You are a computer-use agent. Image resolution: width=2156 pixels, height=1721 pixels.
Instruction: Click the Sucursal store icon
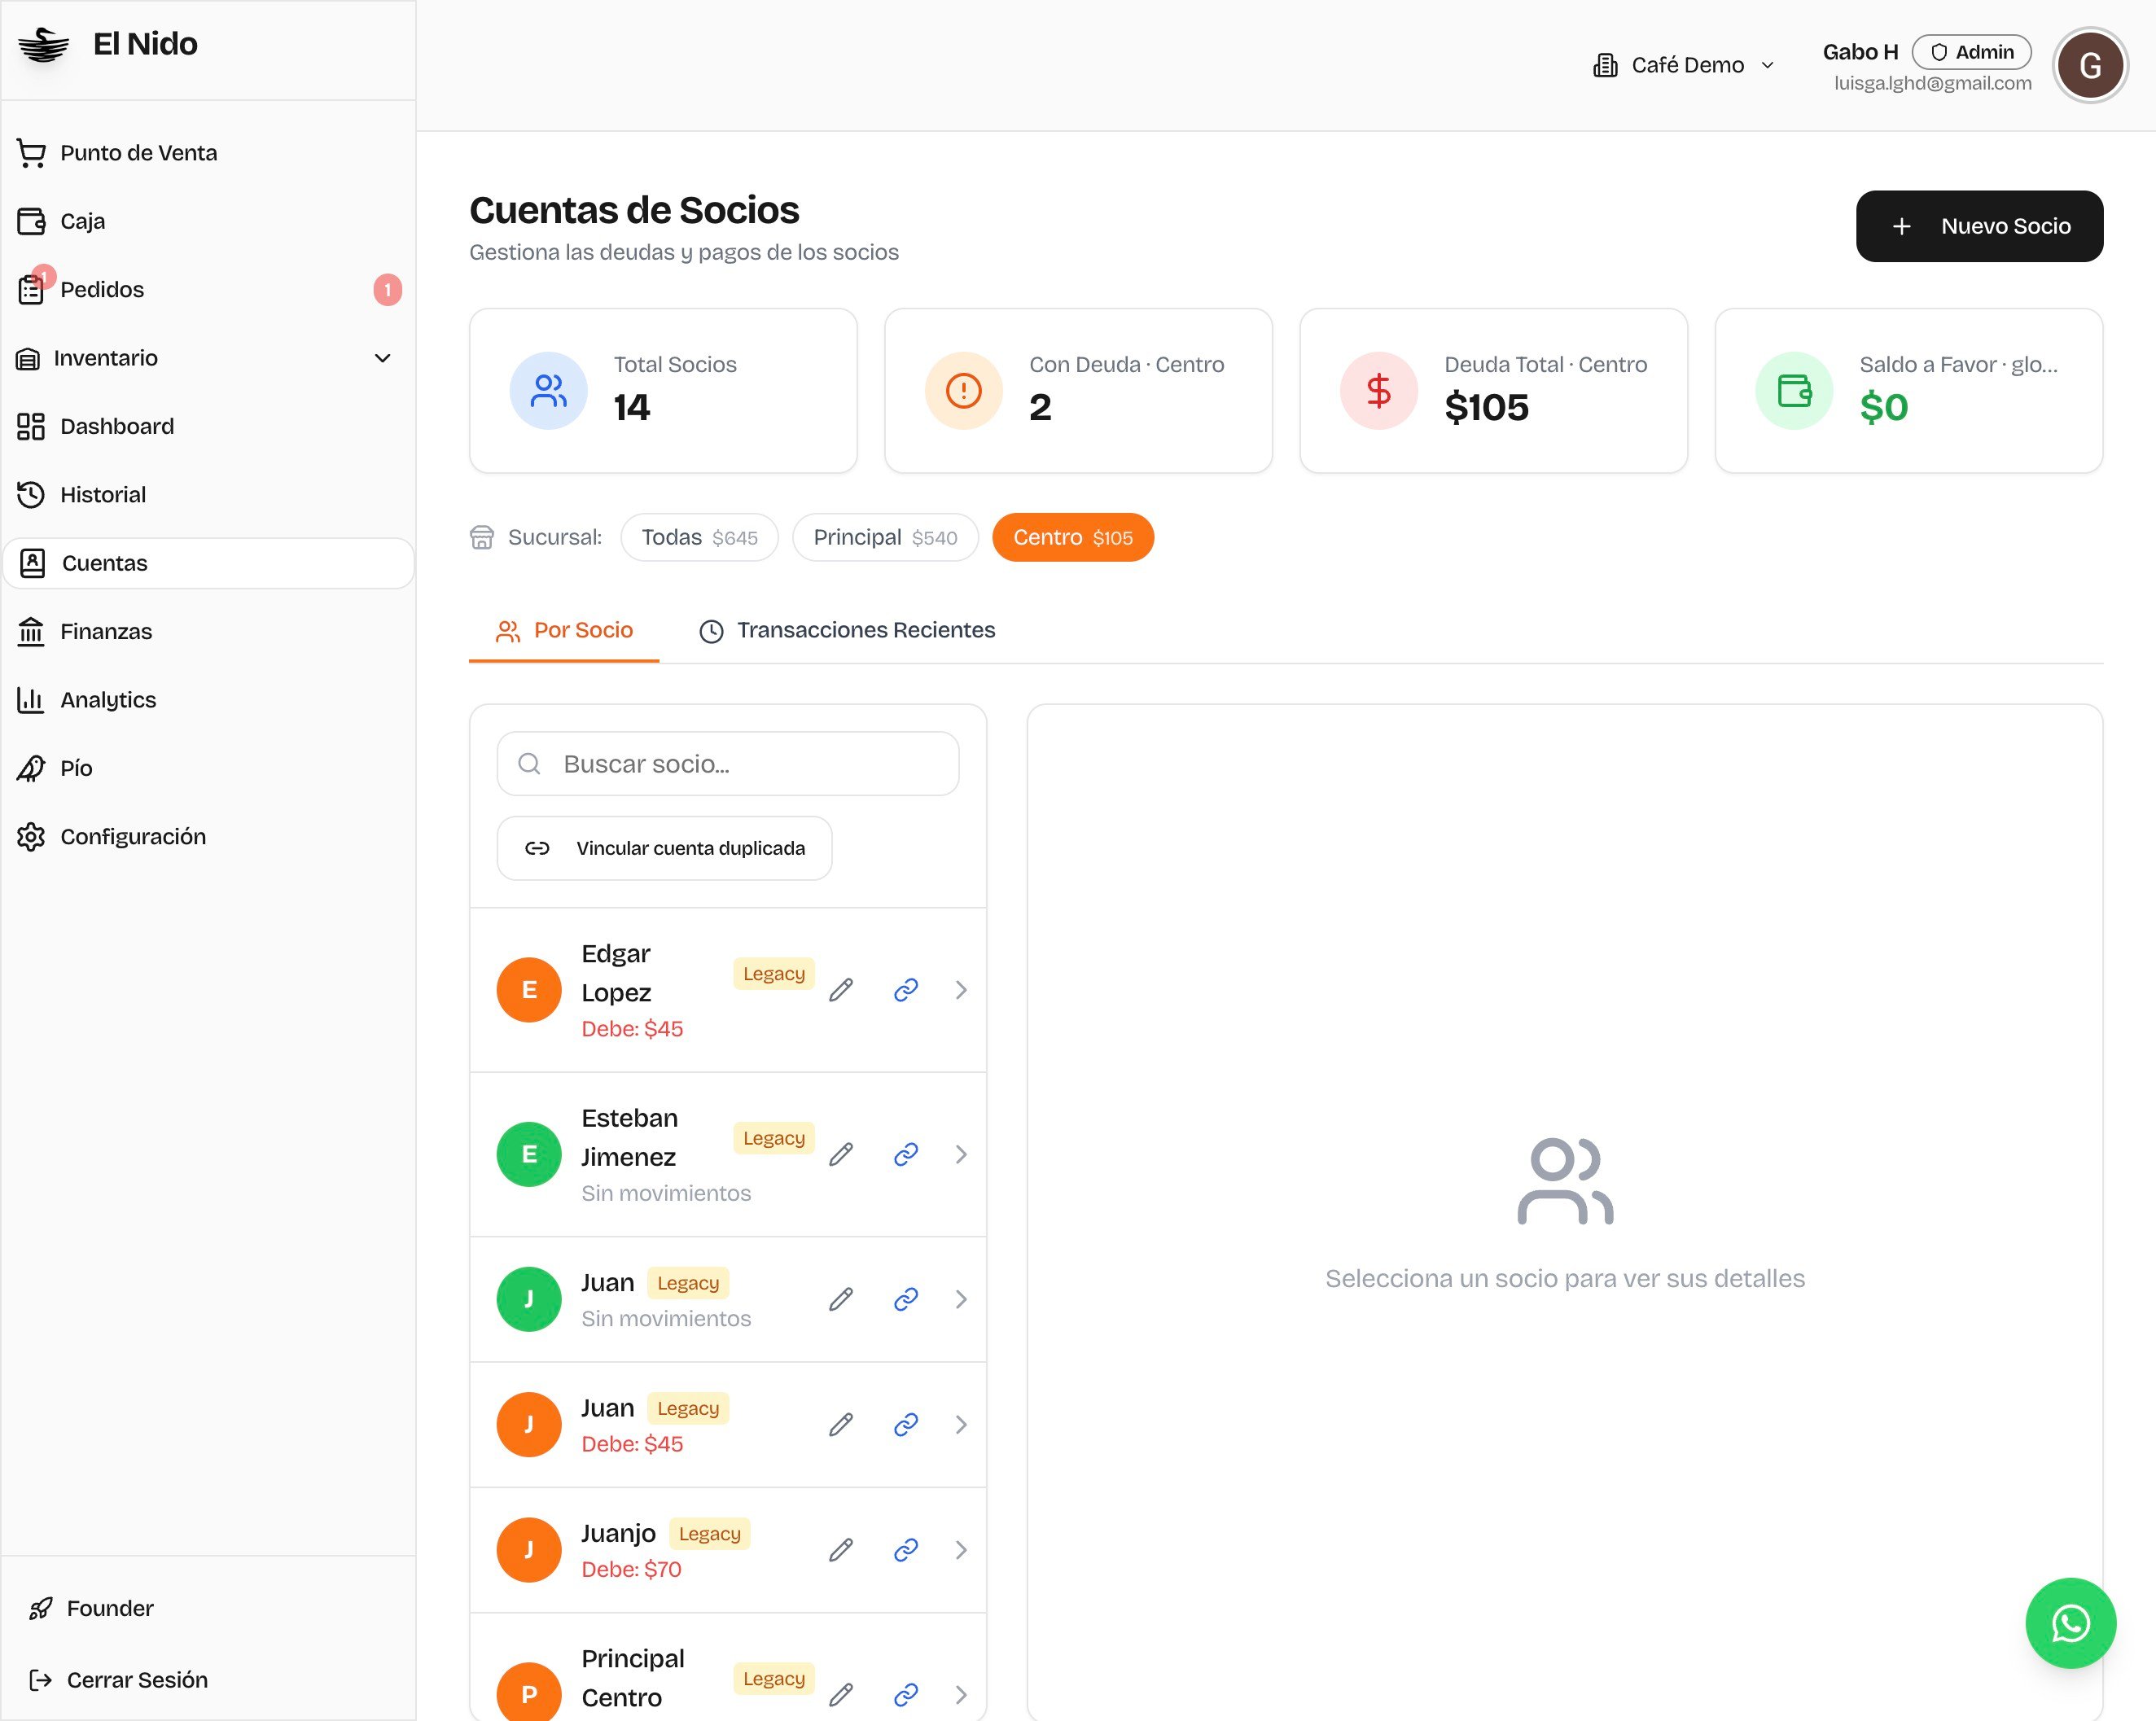[482, 538]
